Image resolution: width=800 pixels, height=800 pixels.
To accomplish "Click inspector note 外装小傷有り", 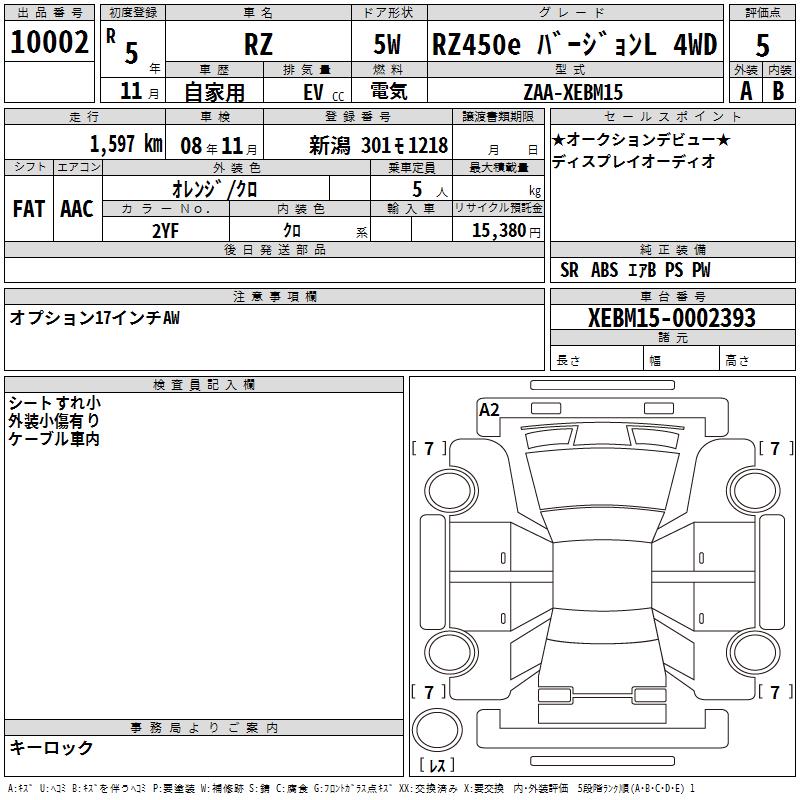I will pyautogui.click(x=54, y=421).
